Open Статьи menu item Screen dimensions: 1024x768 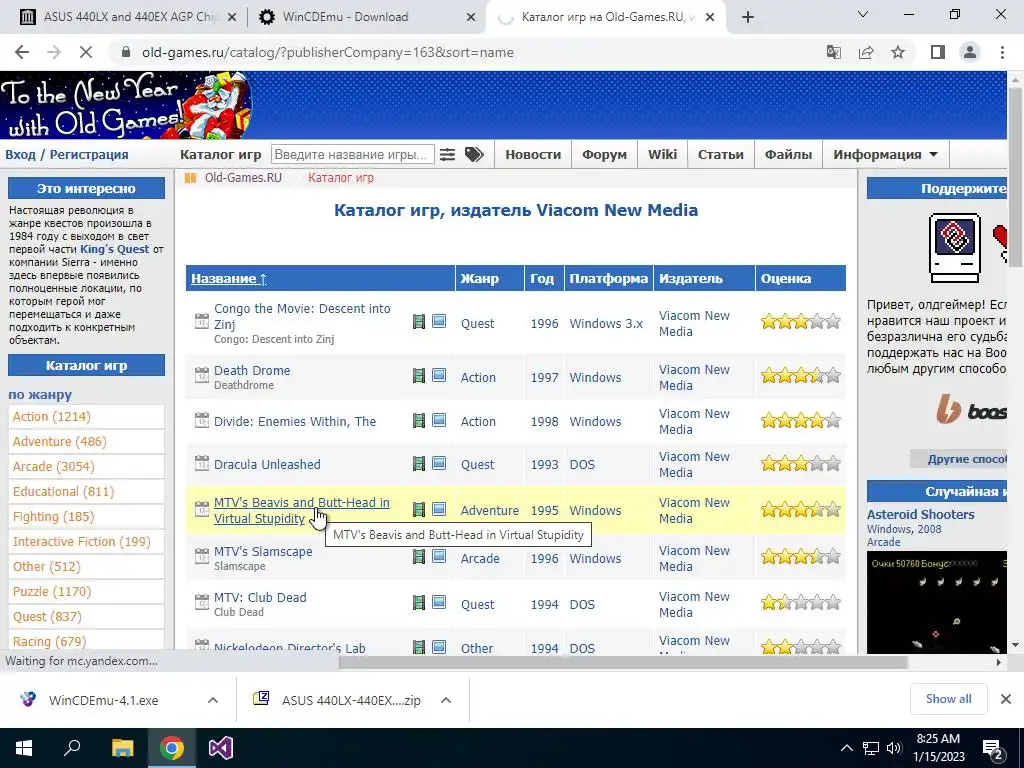coord(720,155)
